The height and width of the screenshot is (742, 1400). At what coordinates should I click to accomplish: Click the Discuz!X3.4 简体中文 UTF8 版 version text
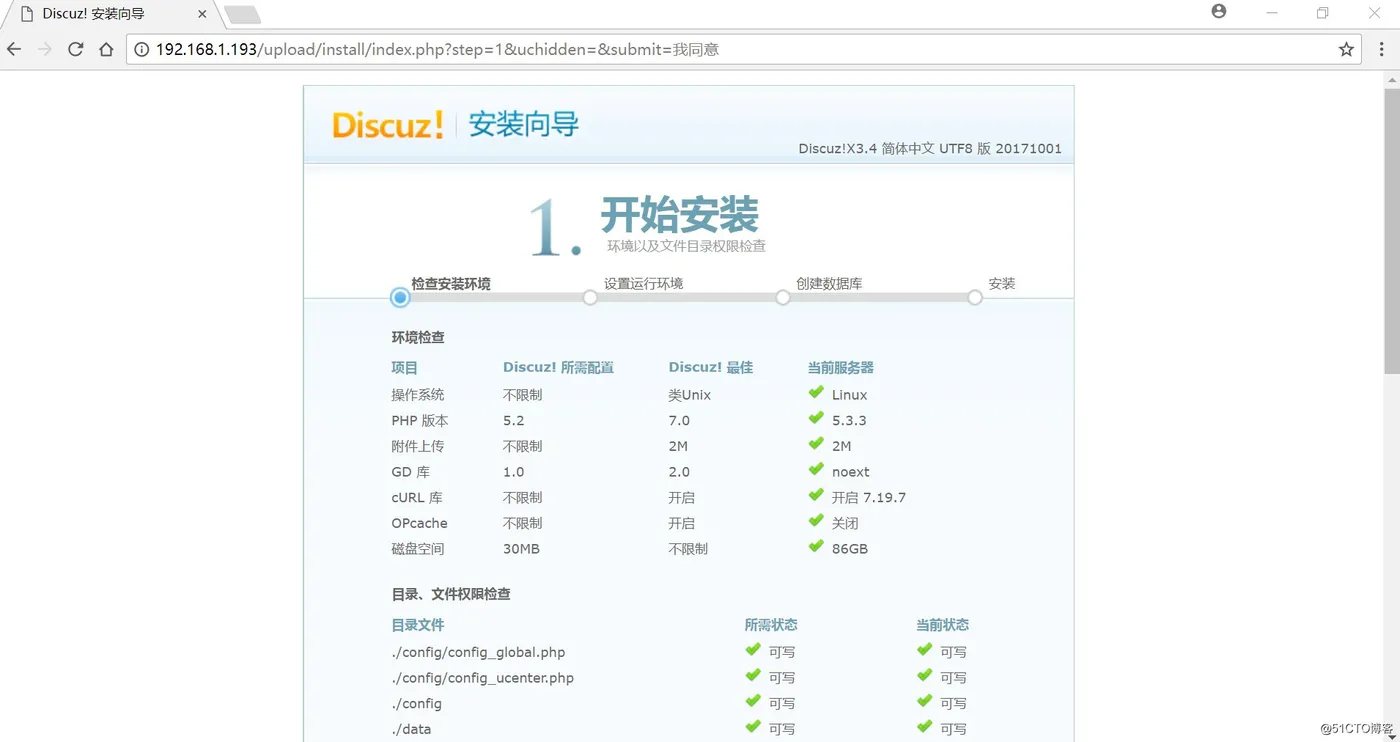click(x=930, y=148)
